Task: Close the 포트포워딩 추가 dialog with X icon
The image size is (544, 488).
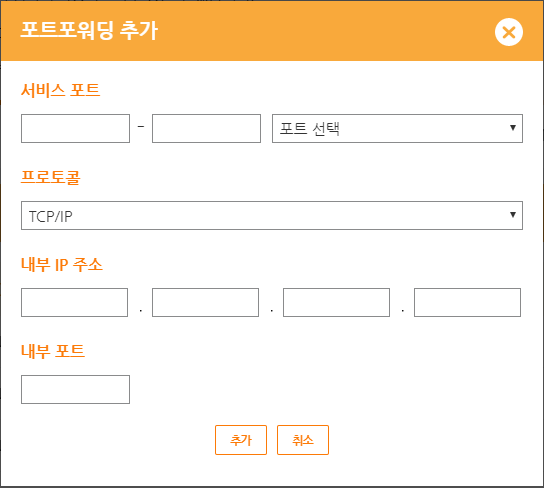Action: 509,32
